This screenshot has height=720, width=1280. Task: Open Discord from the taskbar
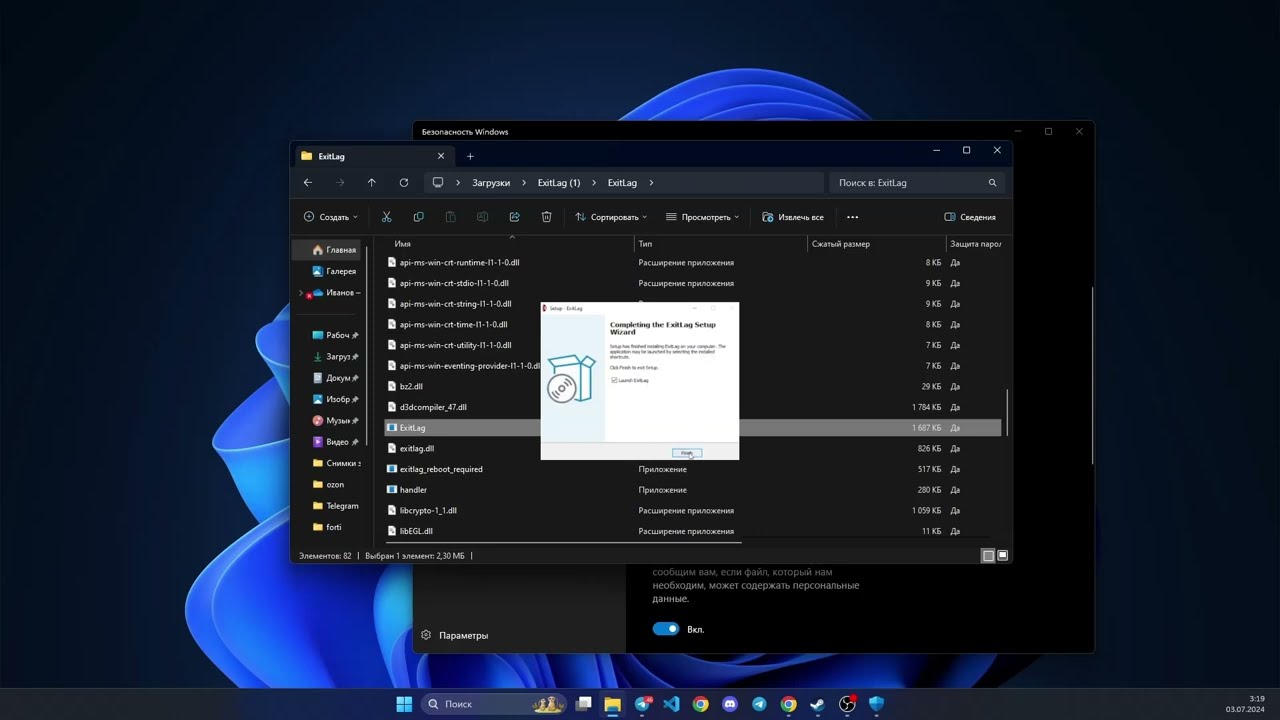[730, 704]
